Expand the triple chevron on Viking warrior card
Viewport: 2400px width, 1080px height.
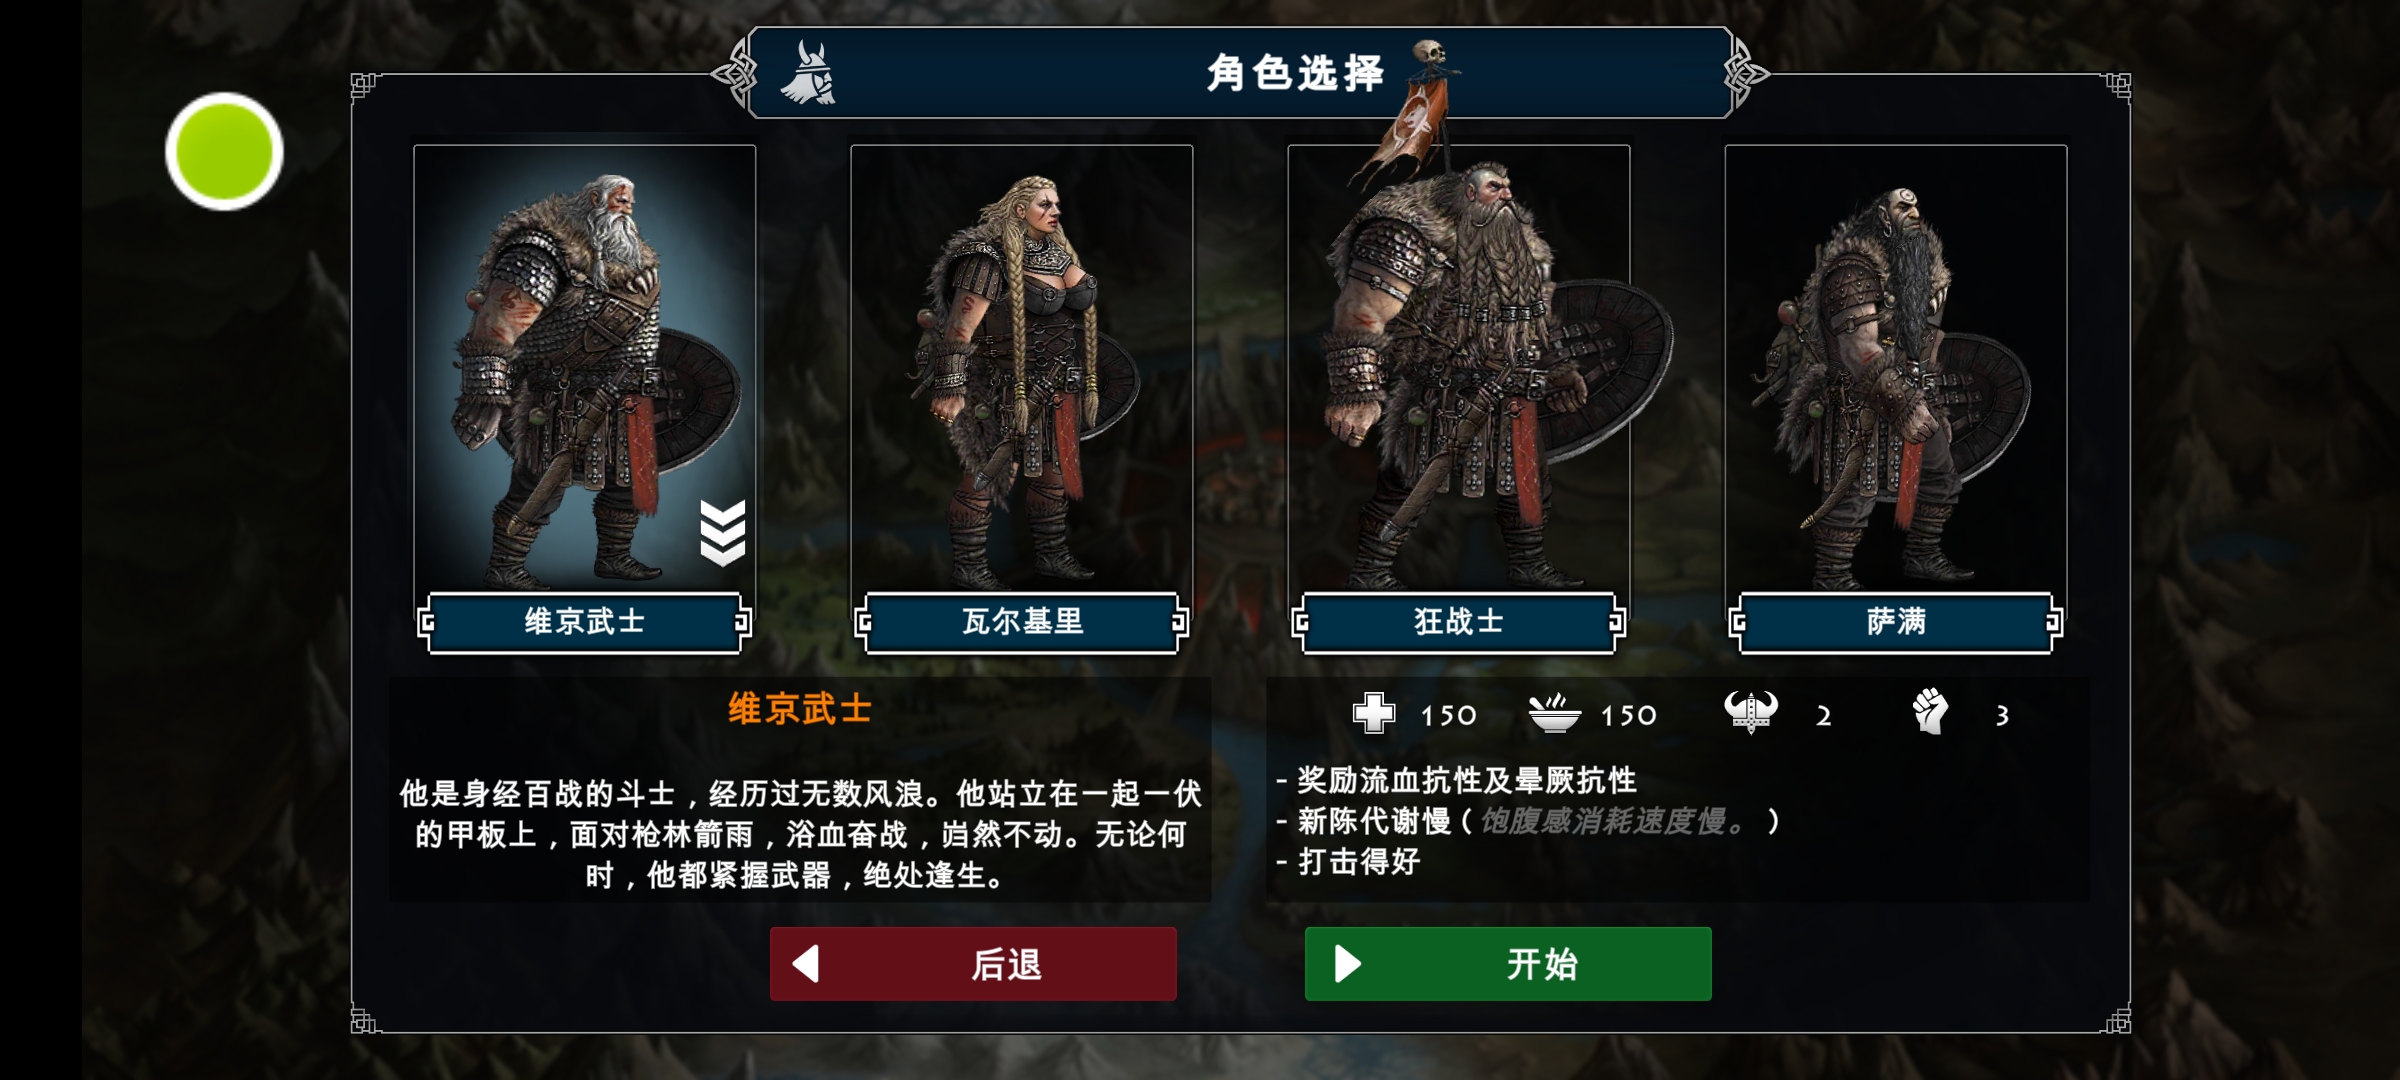pos(722,532)
